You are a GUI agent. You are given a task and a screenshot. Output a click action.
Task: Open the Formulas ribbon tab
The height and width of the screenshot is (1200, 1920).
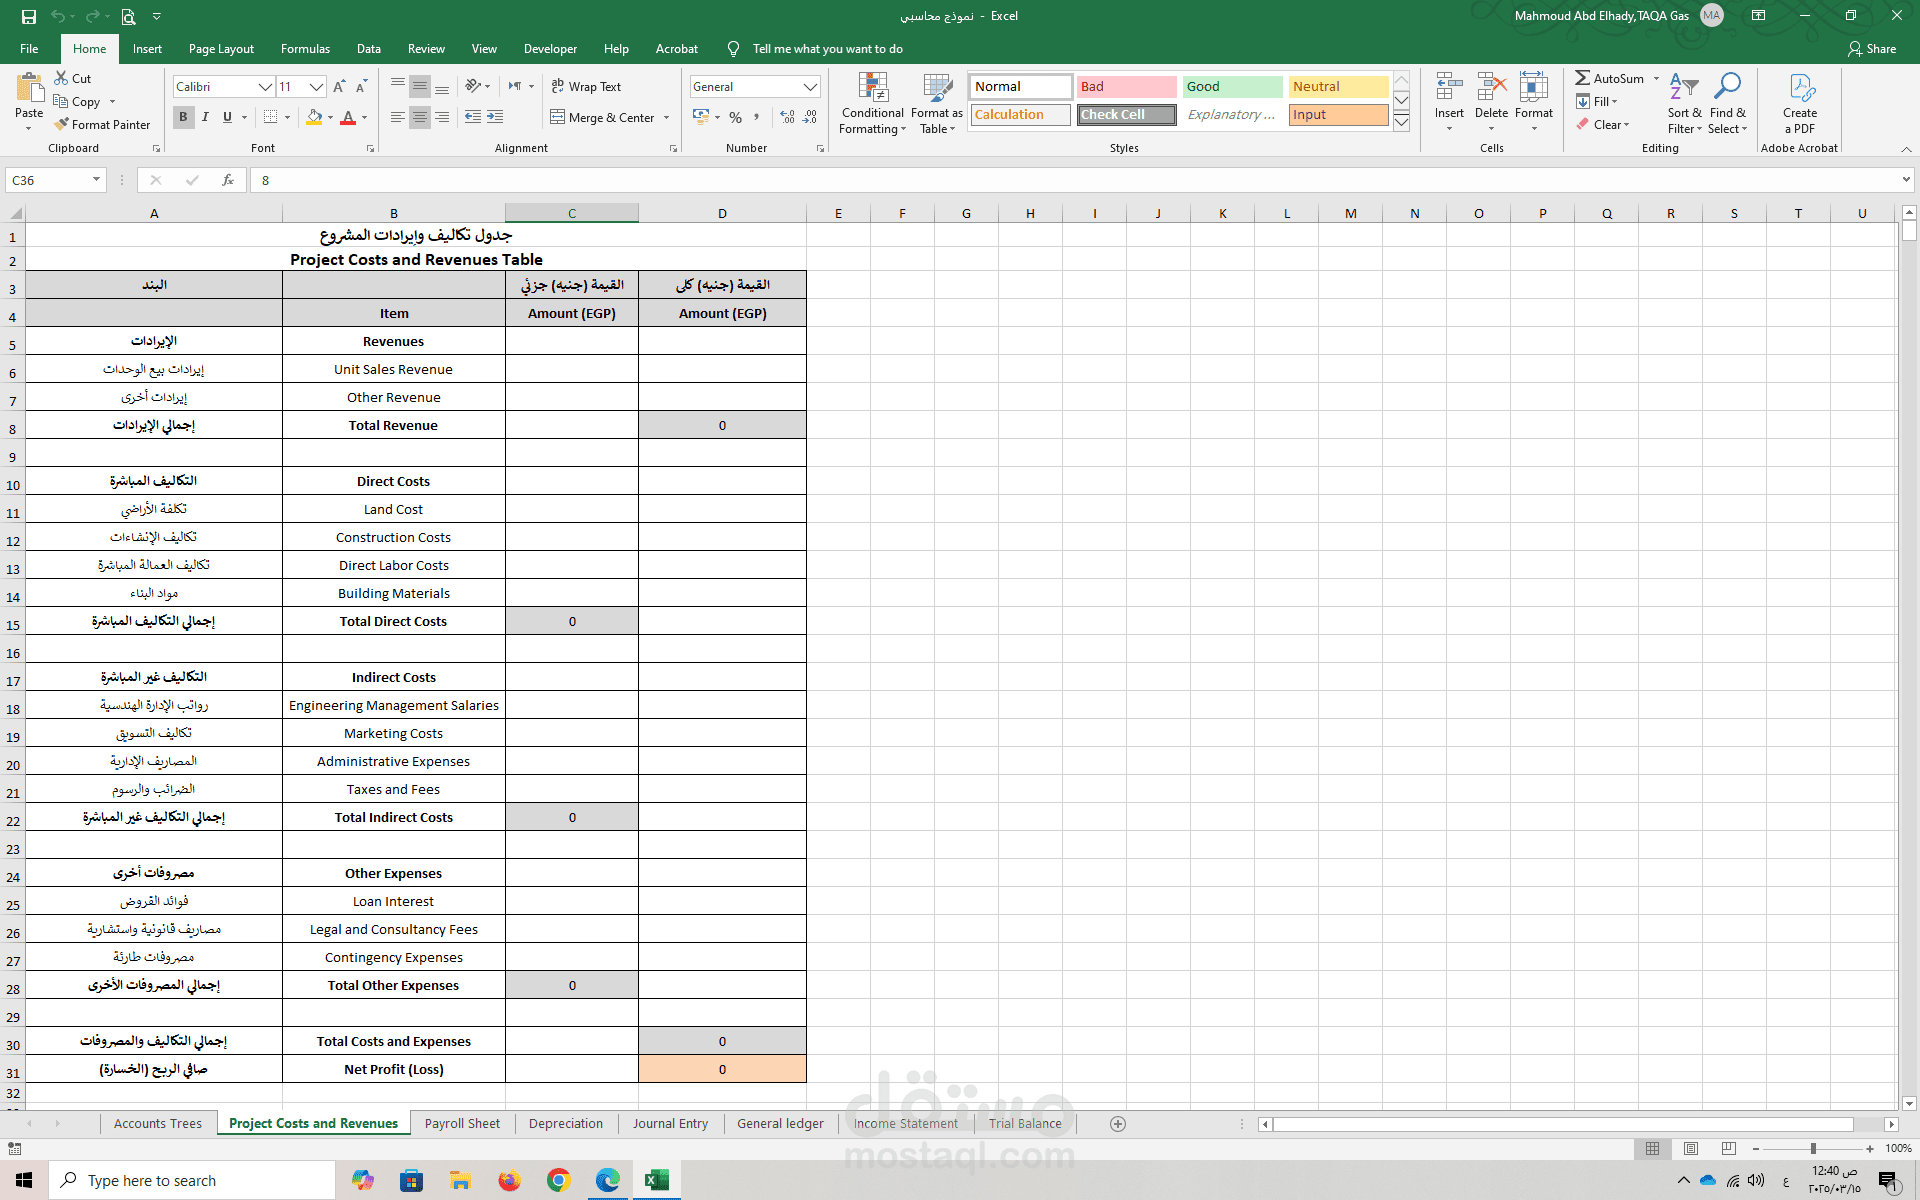(x=305, y=49)
